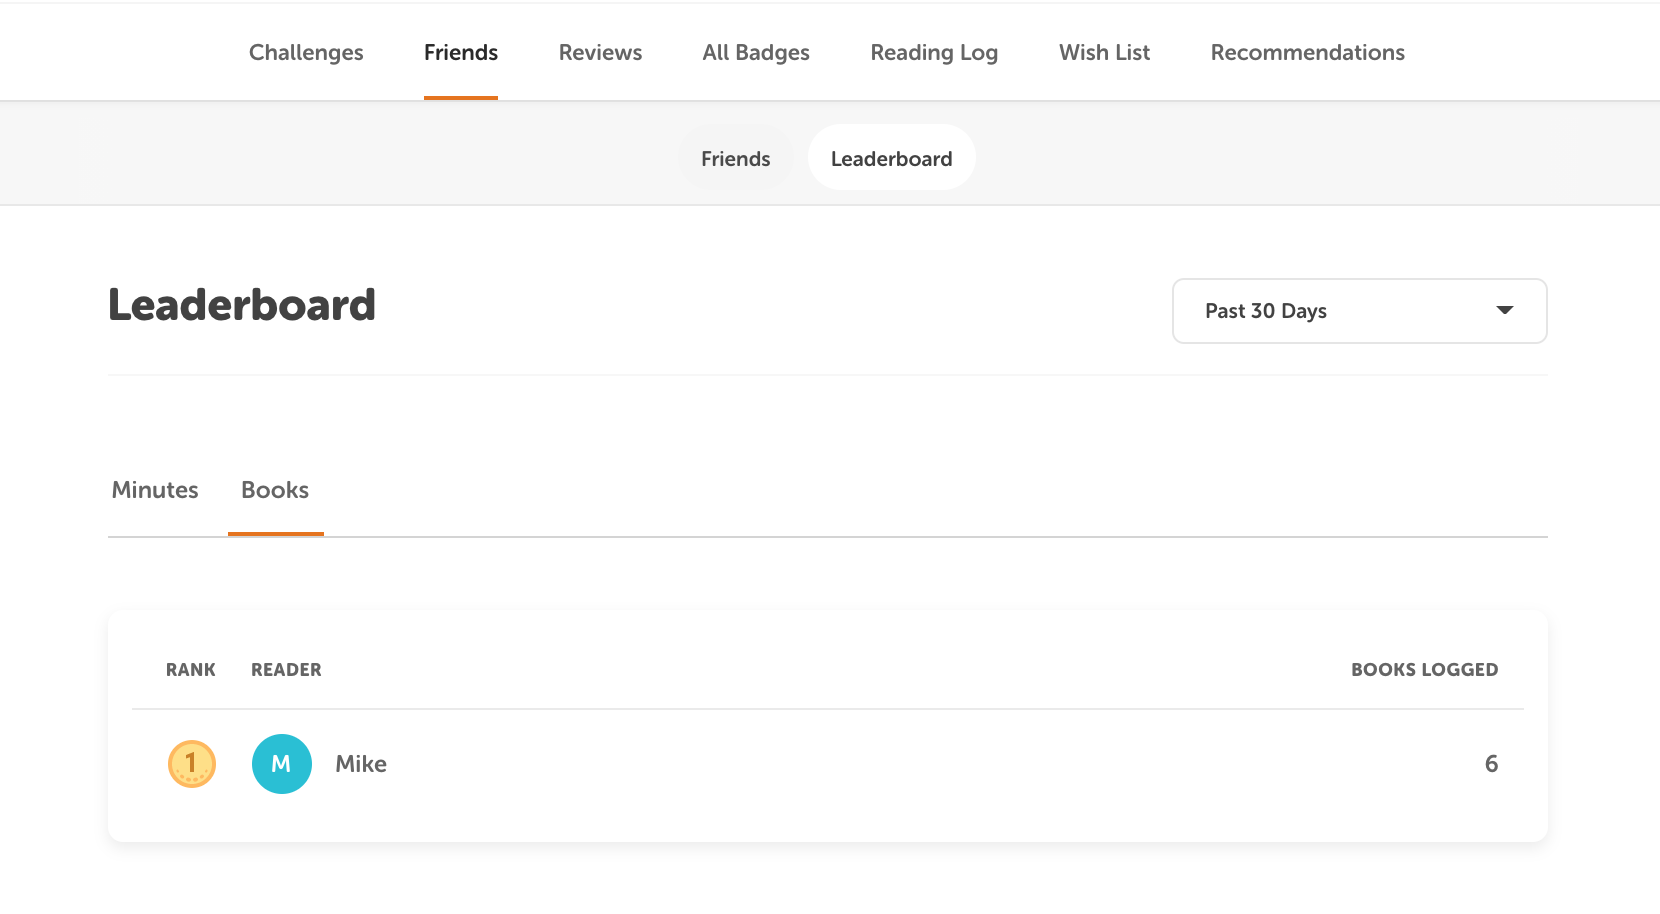This screenshot has height=914, width=1660.
Task: Click Mike's books logged value 6
Action: (1491, 764)
